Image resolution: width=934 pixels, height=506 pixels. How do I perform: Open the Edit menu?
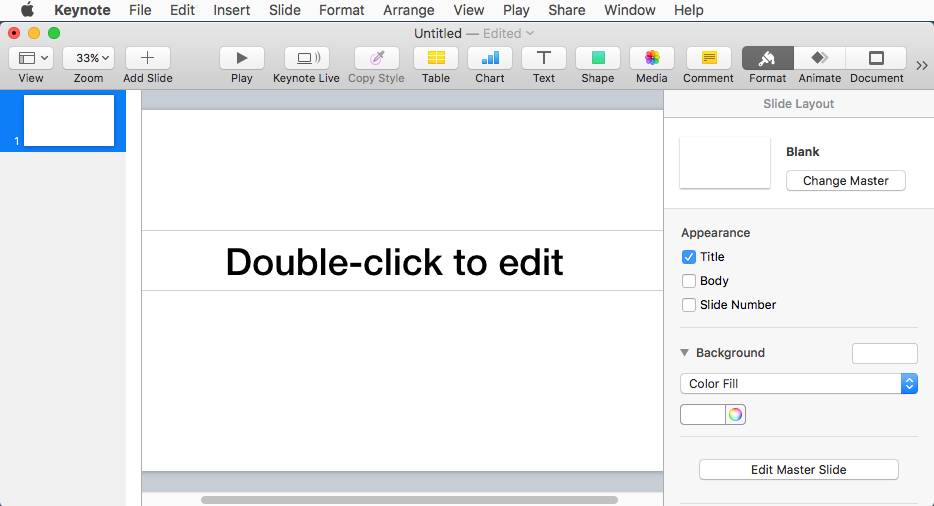coord(182,10)
